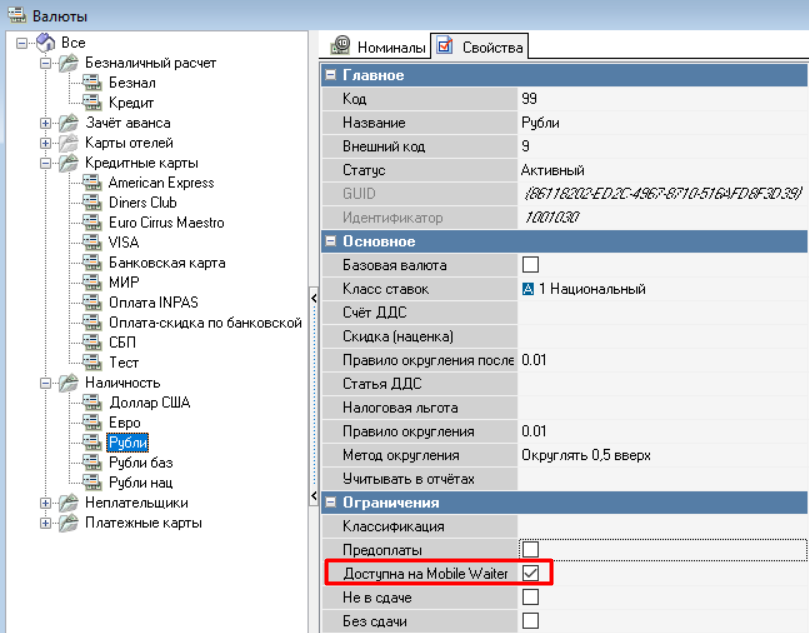Select Рубли баз in the tree
The height and width of the screenshot is (633, 809).
tap(140, 463)
